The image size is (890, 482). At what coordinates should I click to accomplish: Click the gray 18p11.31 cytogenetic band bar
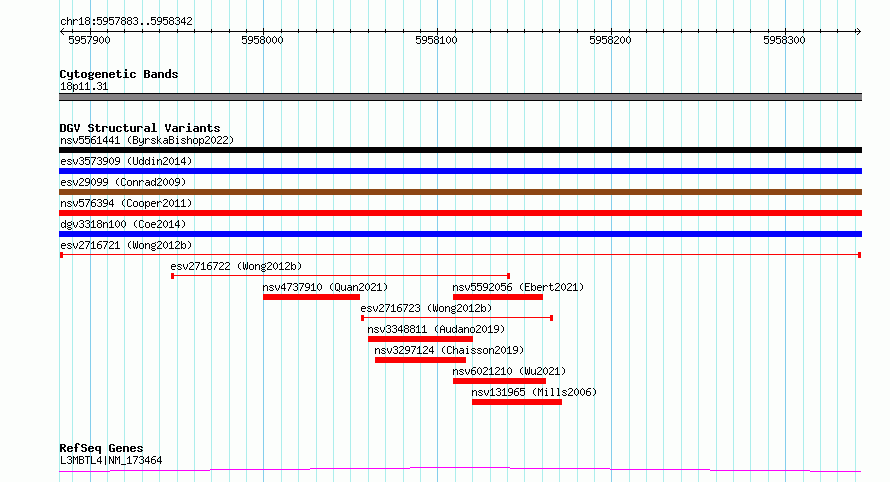click(460, 97)
